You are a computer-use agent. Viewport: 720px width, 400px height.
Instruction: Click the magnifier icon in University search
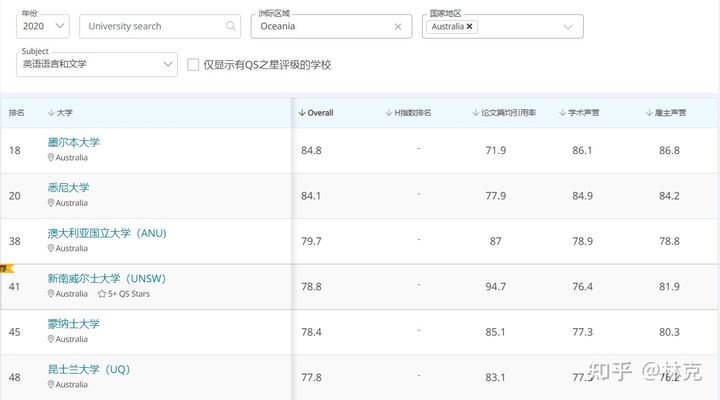click(231, 26)
